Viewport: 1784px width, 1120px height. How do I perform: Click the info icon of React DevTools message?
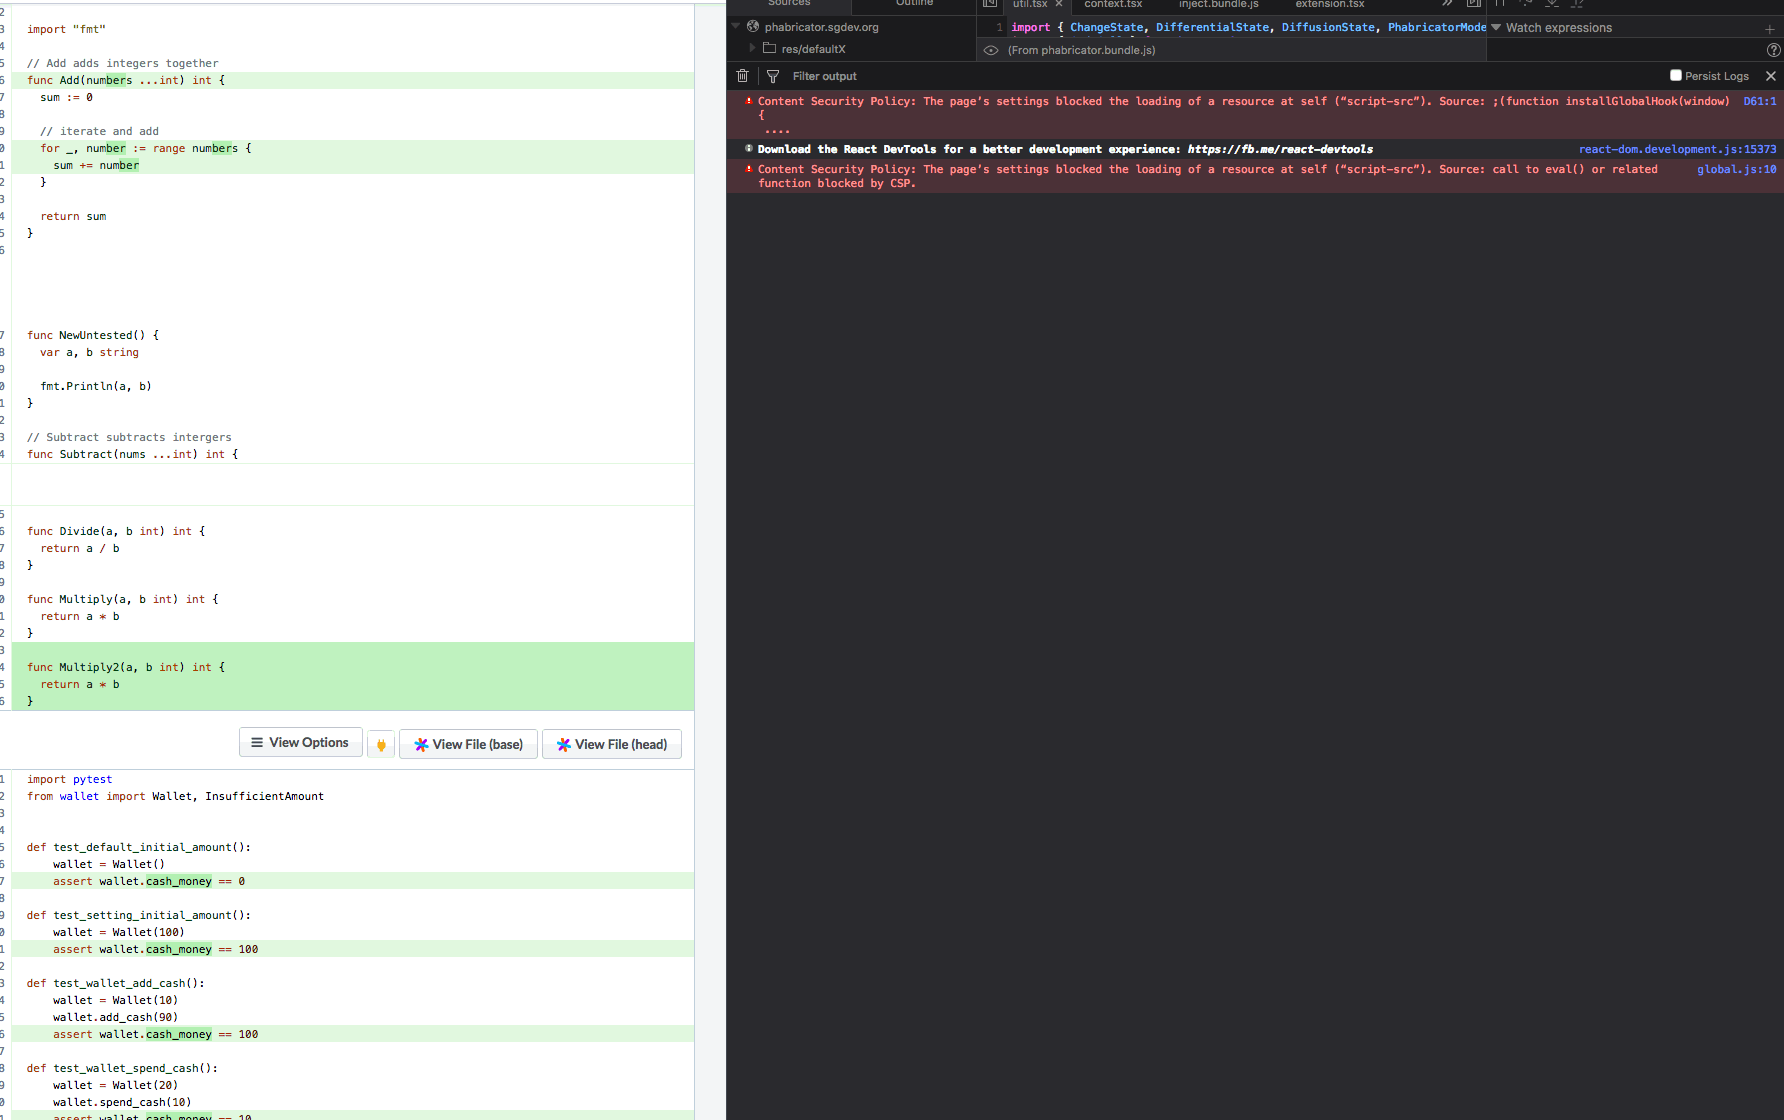(748, 149)
